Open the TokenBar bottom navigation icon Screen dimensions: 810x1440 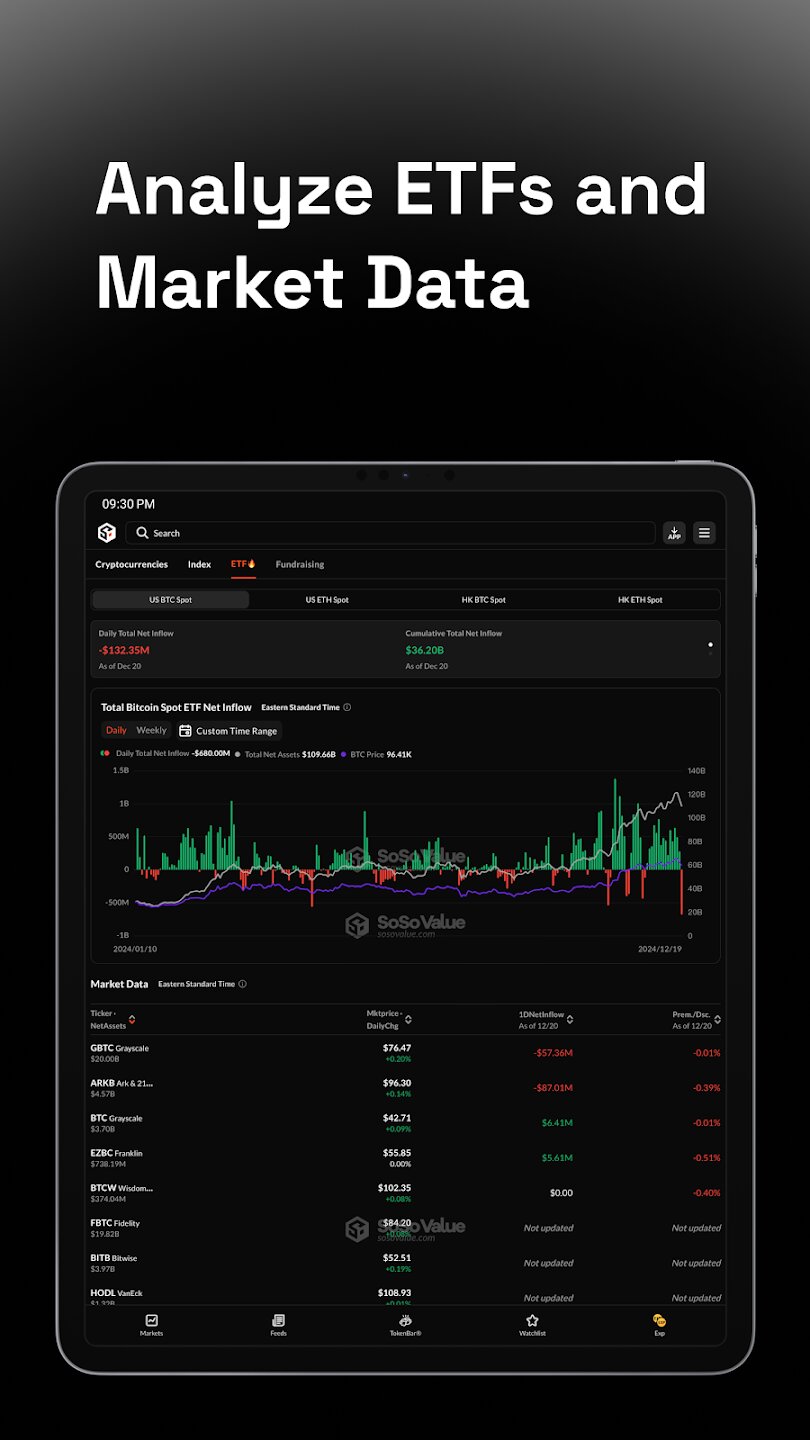pos(405,1321)
